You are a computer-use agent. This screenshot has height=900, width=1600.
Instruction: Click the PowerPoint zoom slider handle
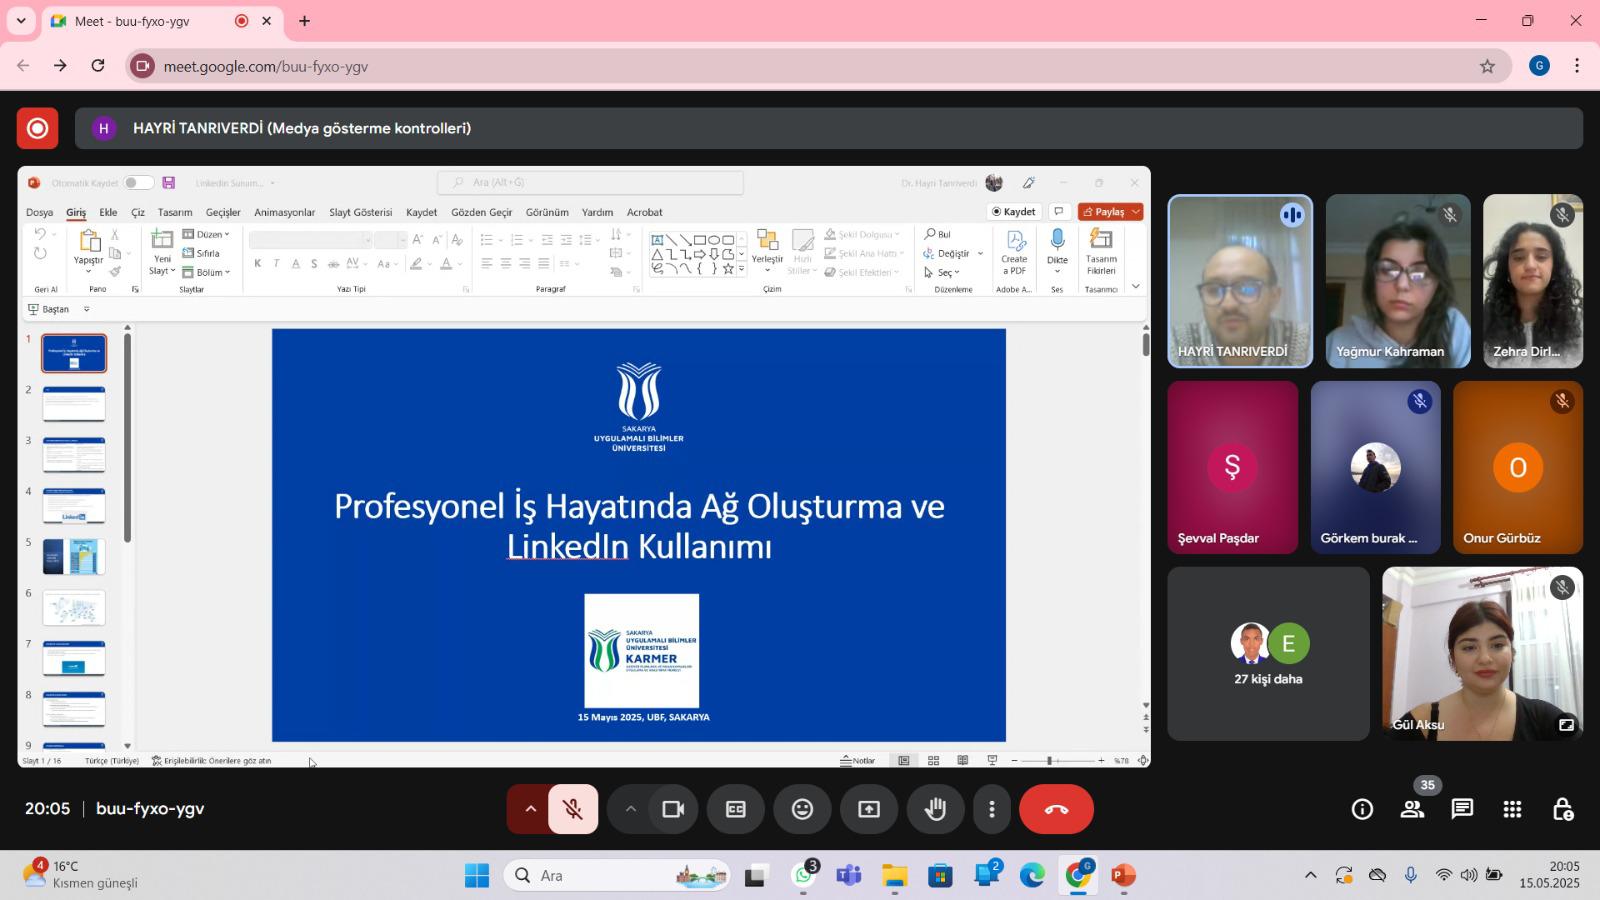tap(1049, 761)
